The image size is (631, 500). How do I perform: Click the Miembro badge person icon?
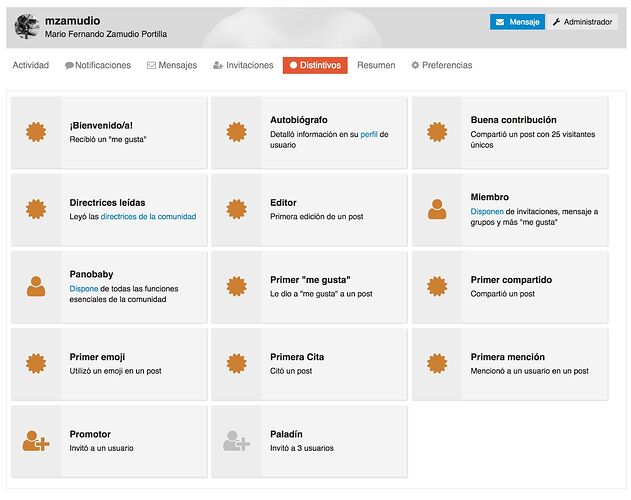pos(437,209)
